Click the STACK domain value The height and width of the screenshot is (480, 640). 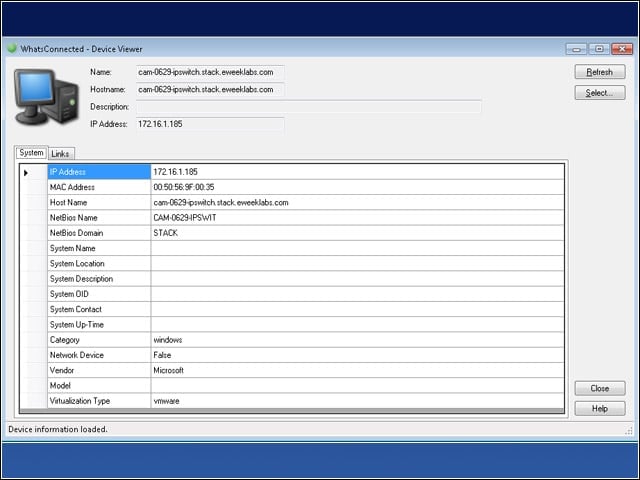click(165, 233)
